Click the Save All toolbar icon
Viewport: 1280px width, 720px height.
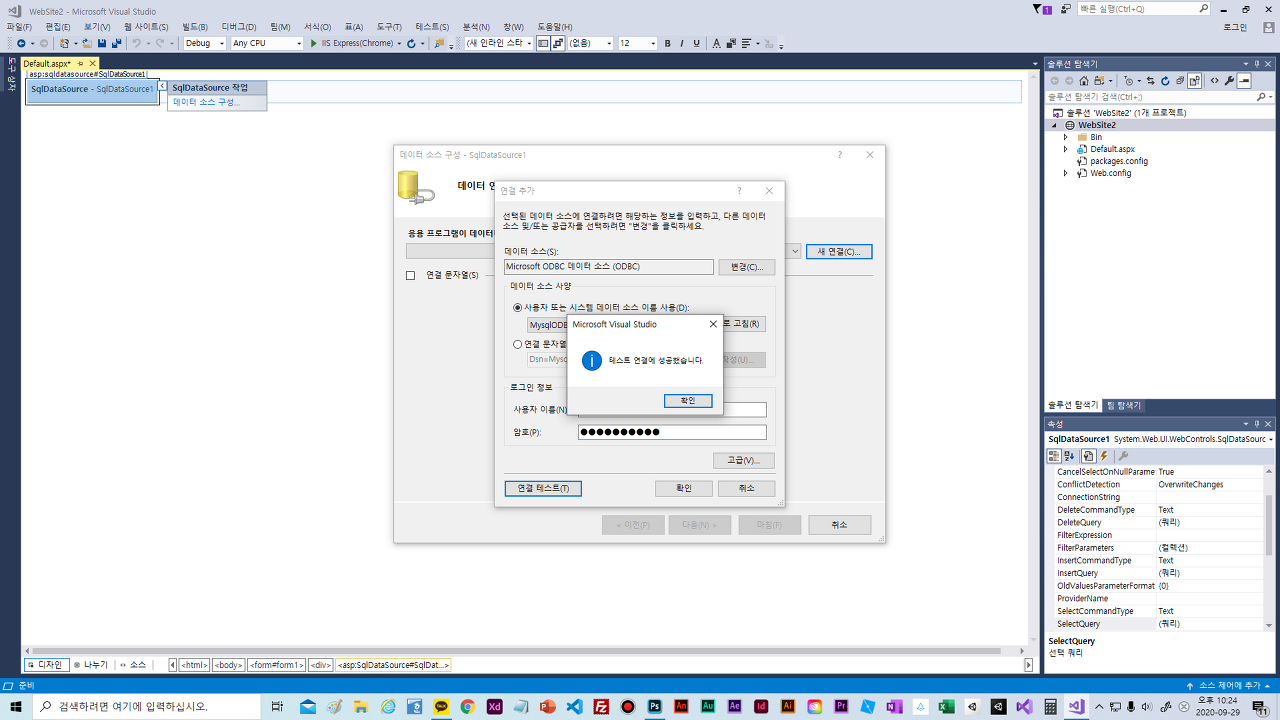point(116,44)
